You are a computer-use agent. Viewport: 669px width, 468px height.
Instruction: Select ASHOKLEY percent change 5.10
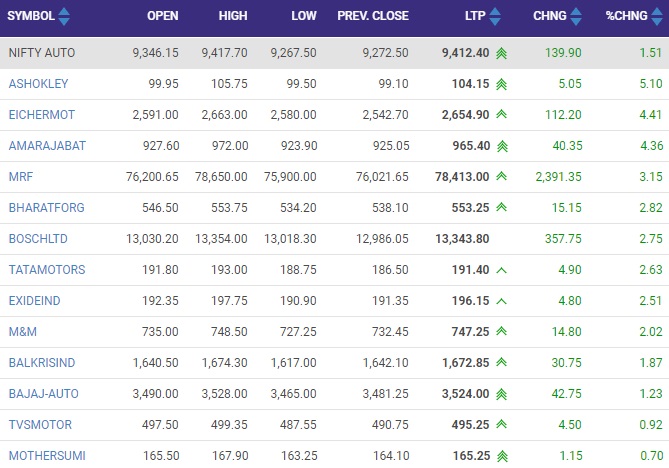click(x=651, y=84)
